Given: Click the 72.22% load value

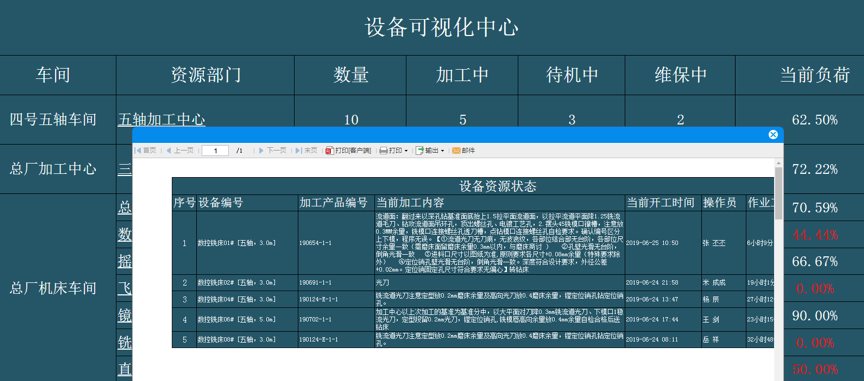Looking at the screenshot, I should (814, 169).
